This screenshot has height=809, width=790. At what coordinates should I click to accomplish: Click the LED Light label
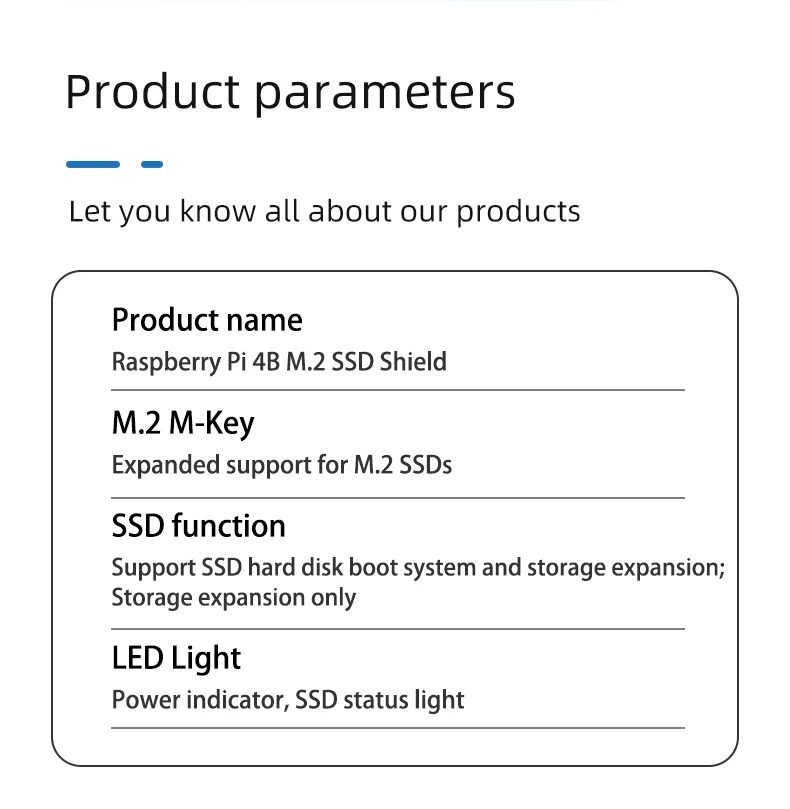point(176,658)
